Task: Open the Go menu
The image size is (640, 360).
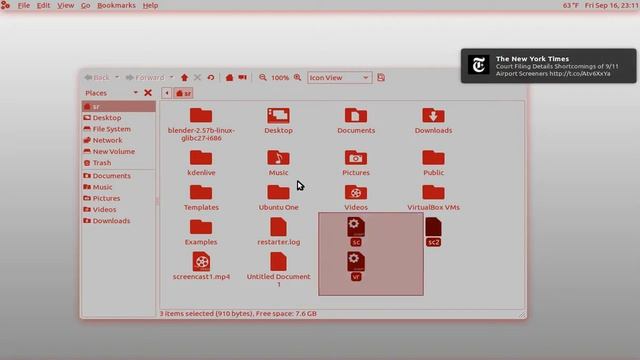Action: [x=85, y=5]
